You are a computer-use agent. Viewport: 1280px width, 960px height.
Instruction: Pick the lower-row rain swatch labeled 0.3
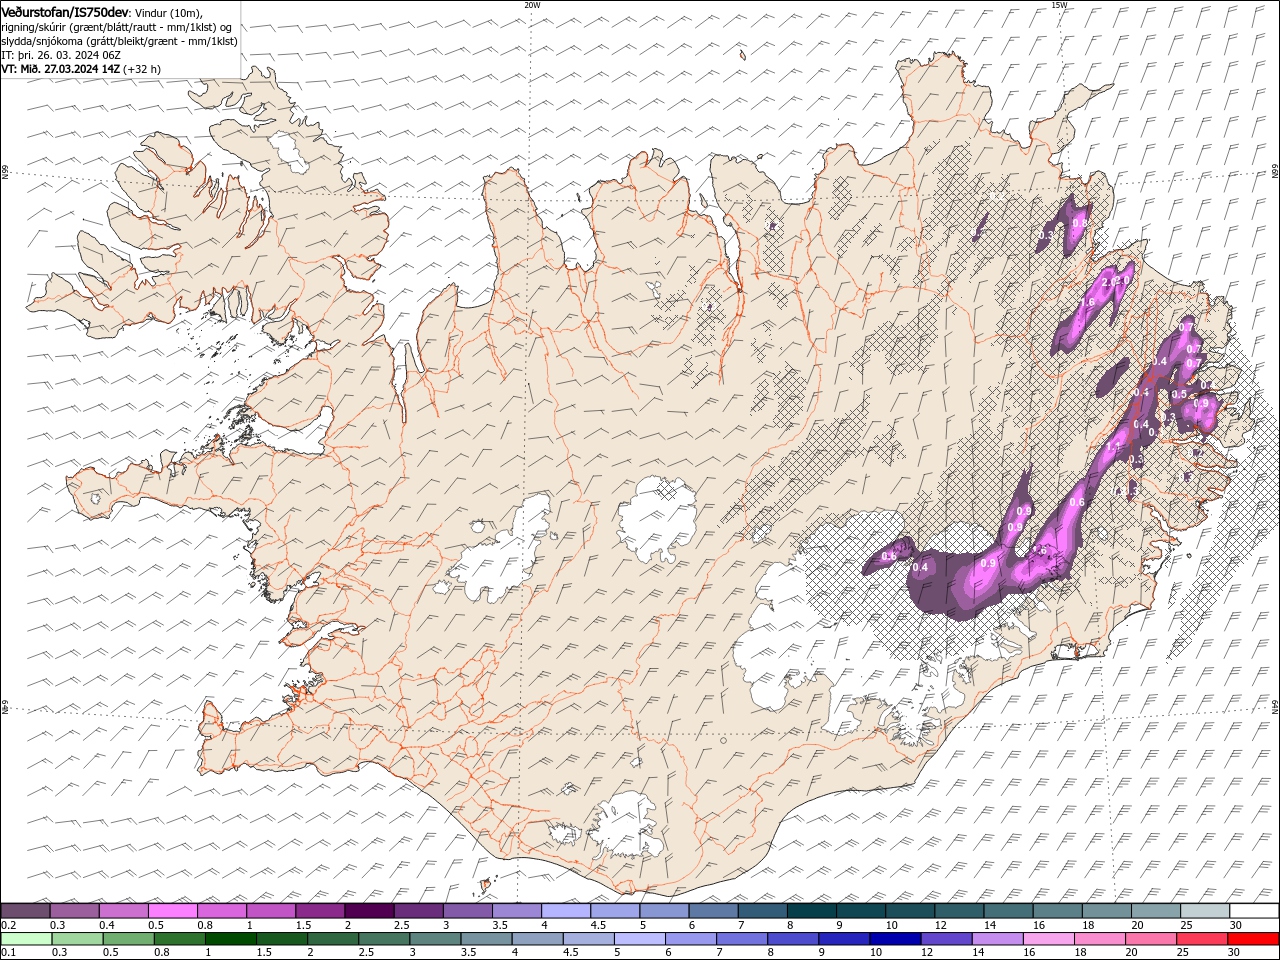[77, 939]
